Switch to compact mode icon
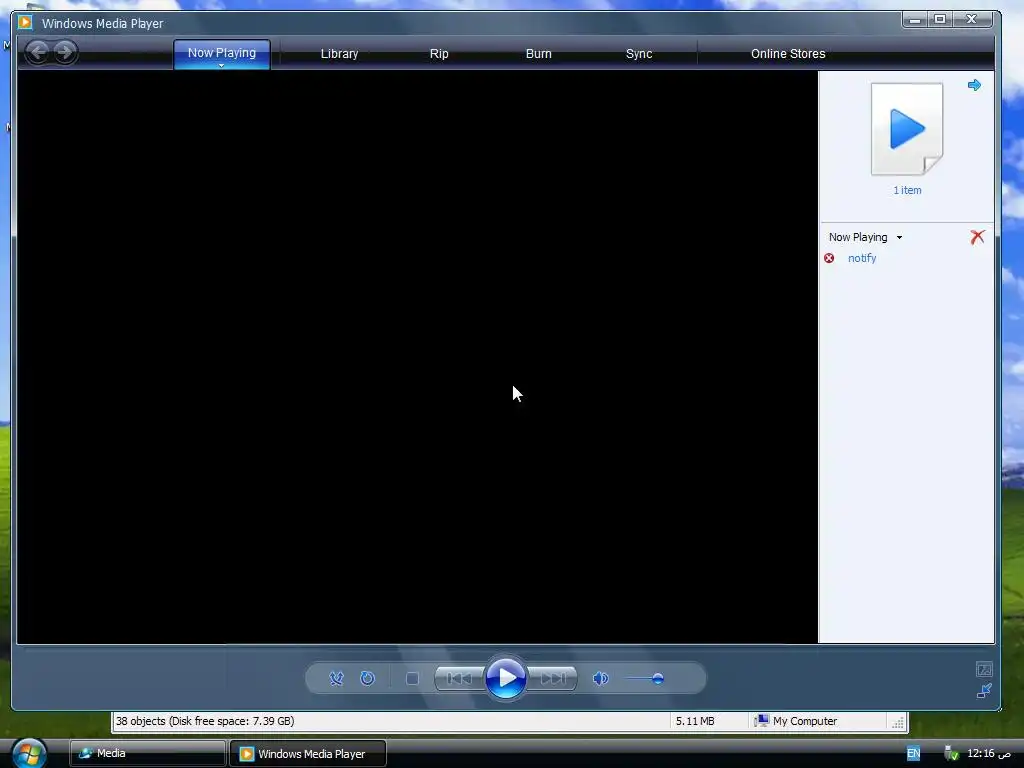 [984, 690]
